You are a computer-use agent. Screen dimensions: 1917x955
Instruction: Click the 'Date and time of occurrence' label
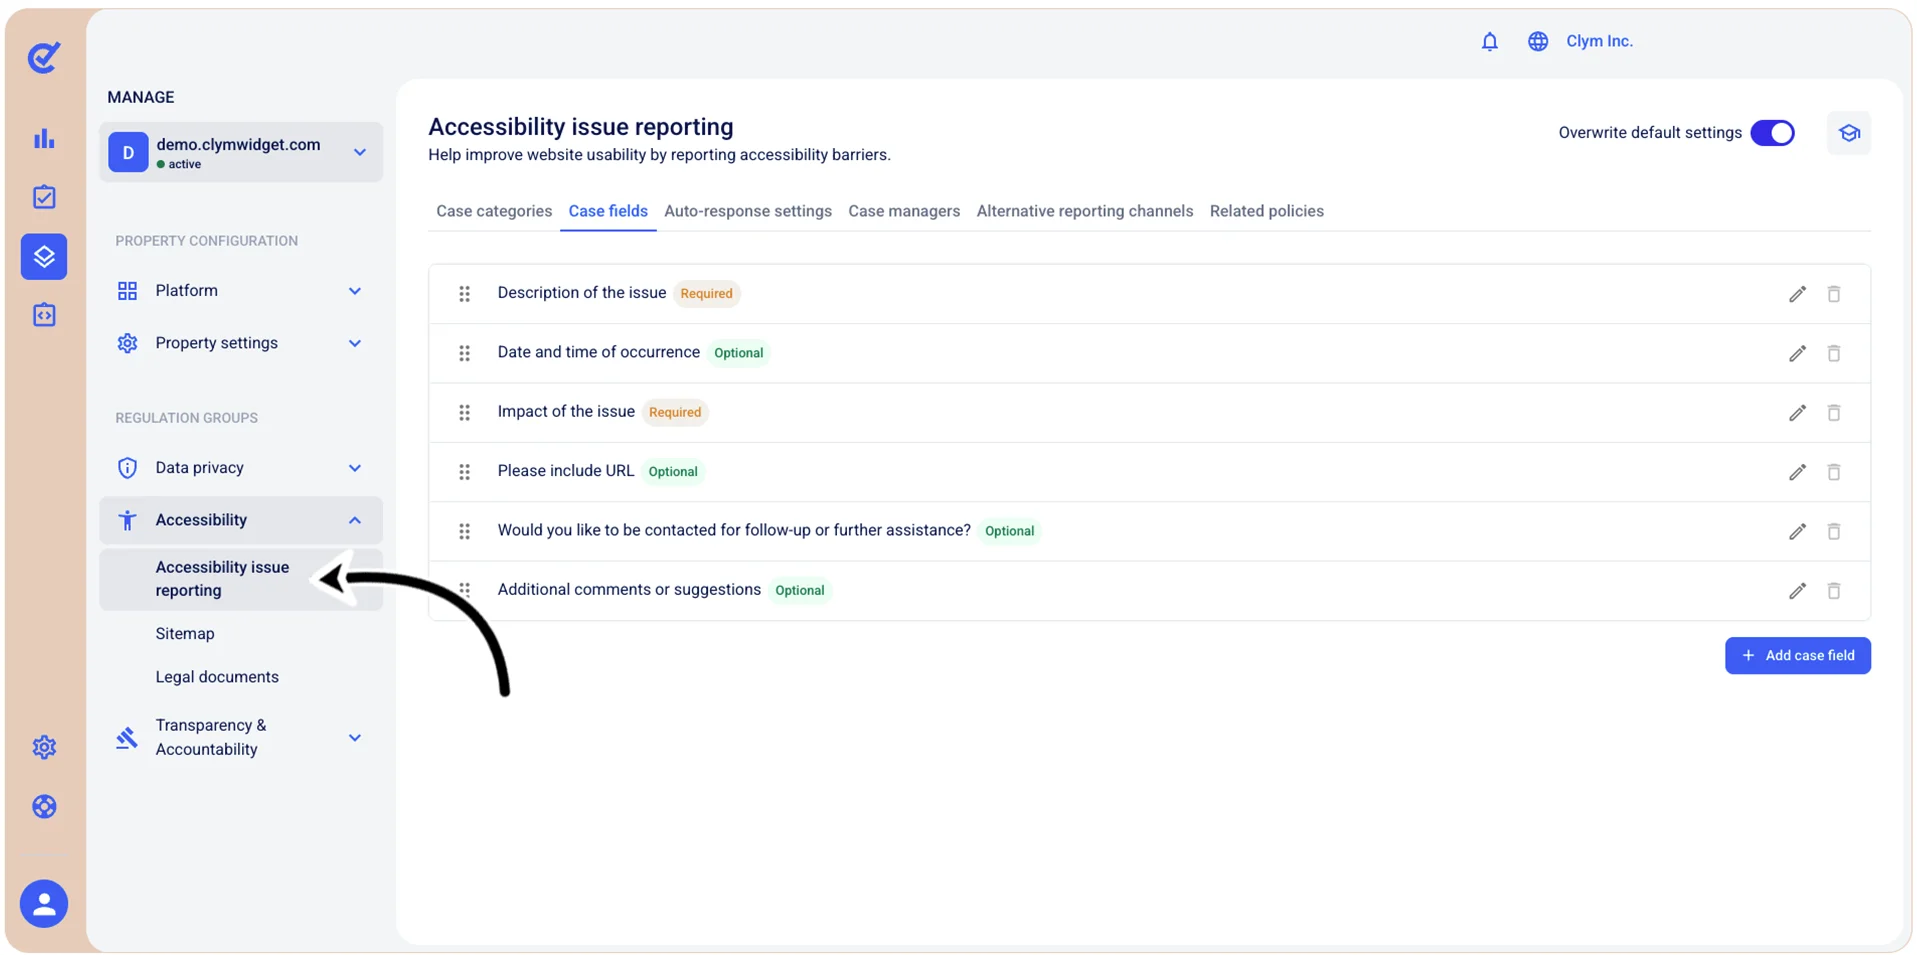pyautogui.click(x=598, y=352)
